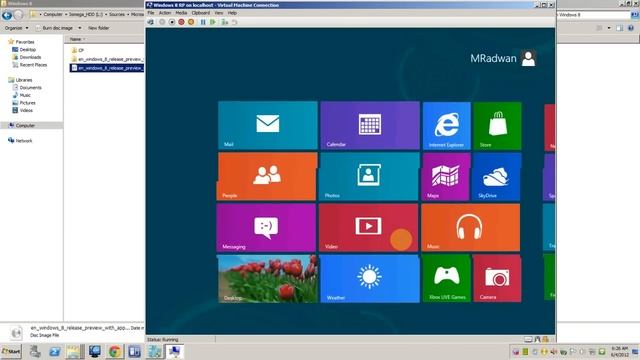This screenshot has height=360, width=640.
Task: Open the Maps tile
Action: 446,177
